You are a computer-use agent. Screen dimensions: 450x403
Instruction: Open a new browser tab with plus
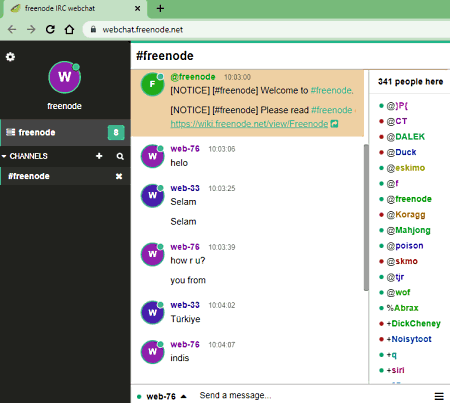160,8
